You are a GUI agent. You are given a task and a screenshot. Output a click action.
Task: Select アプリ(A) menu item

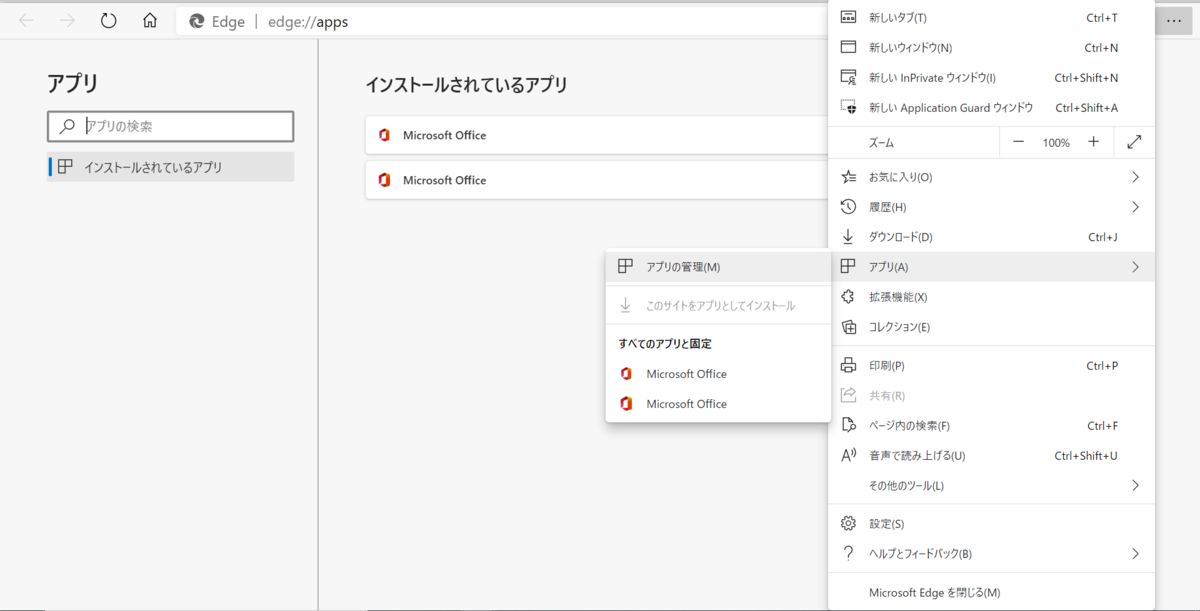click(x=992, y=267)
